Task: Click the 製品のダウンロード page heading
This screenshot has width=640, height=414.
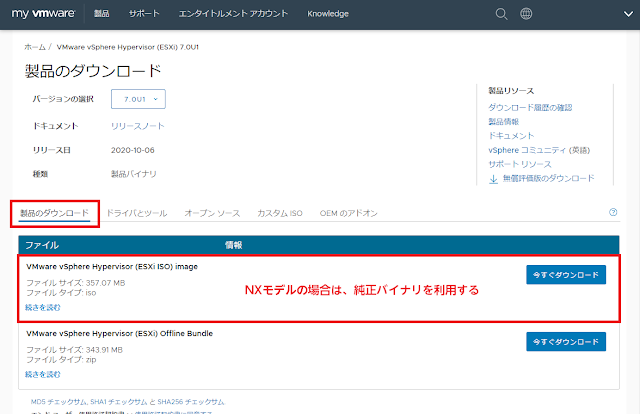Action: (93, 71)
